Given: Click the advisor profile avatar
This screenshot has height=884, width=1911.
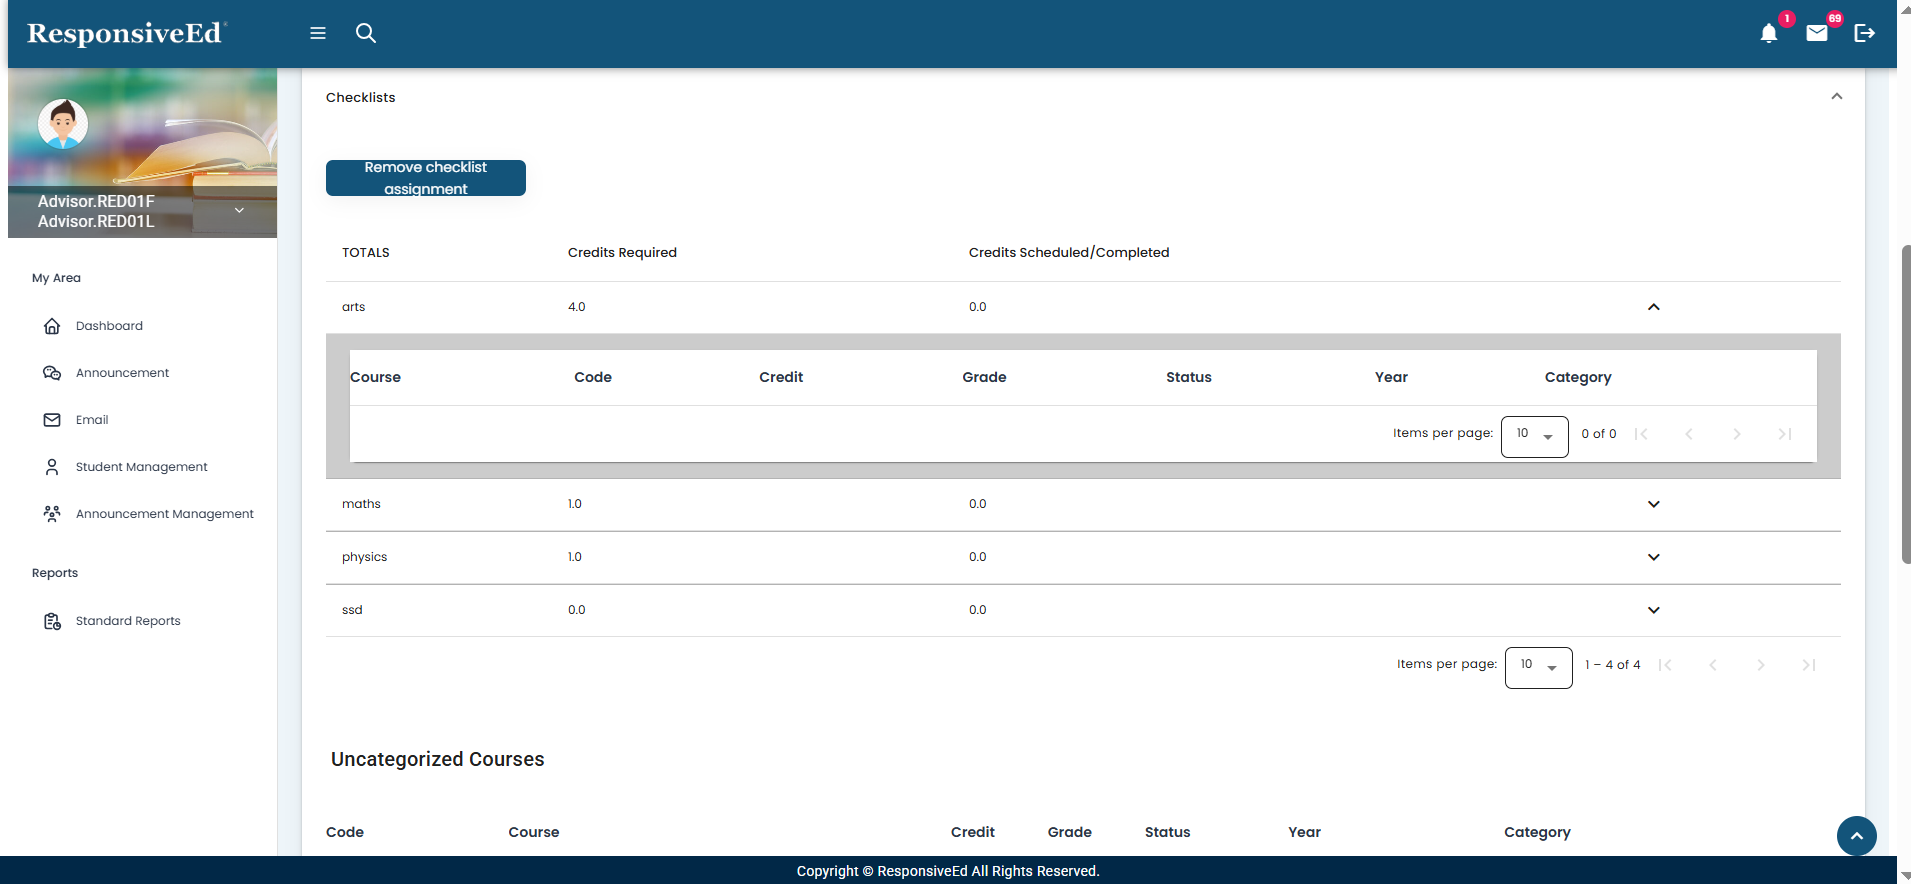Looking at the screenshot, I should pyautogui.click(x=63, y=124).
